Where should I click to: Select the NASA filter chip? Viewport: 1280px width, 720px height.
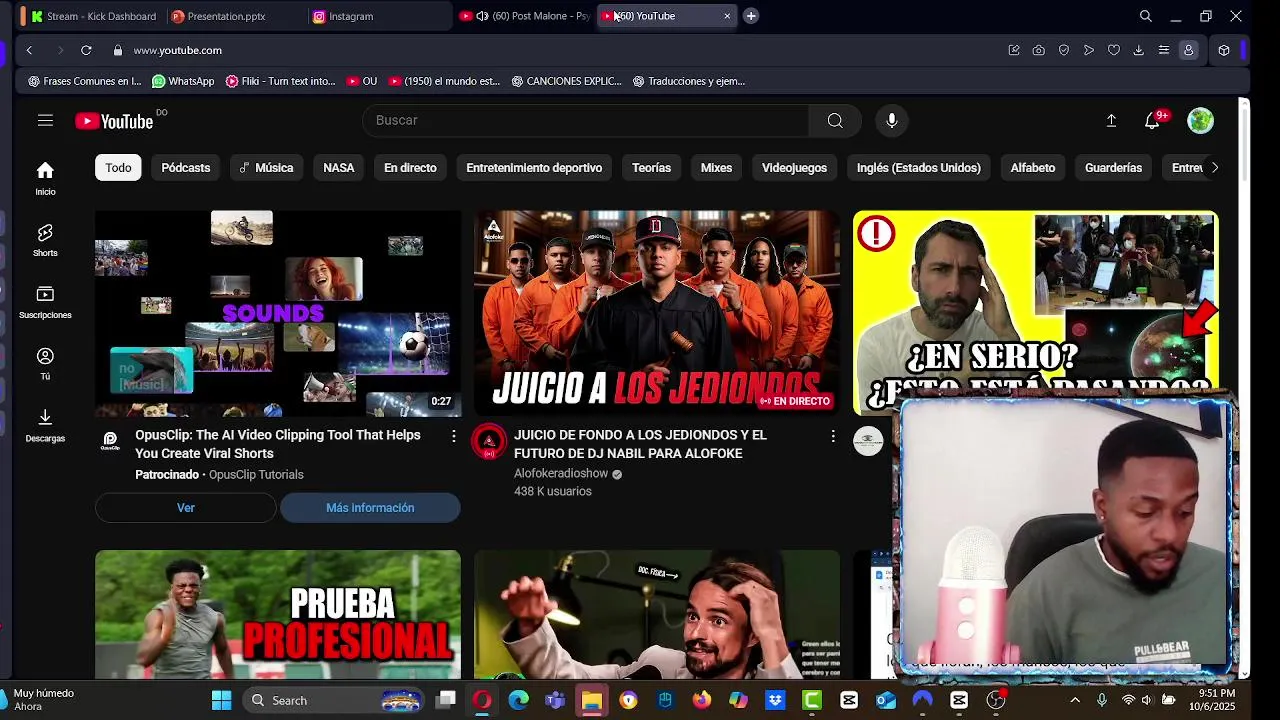[x=339, y=168]
